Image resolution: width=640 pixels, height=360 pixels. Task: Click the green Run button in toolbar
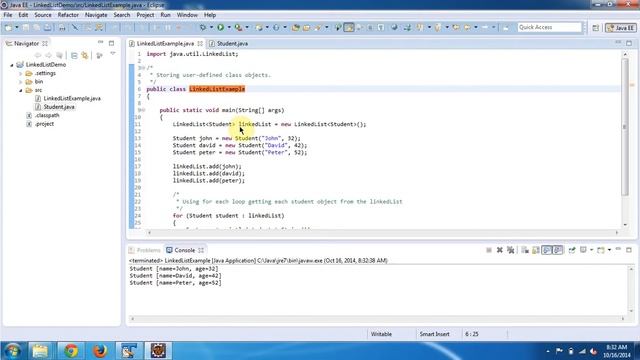pos(220,27)
